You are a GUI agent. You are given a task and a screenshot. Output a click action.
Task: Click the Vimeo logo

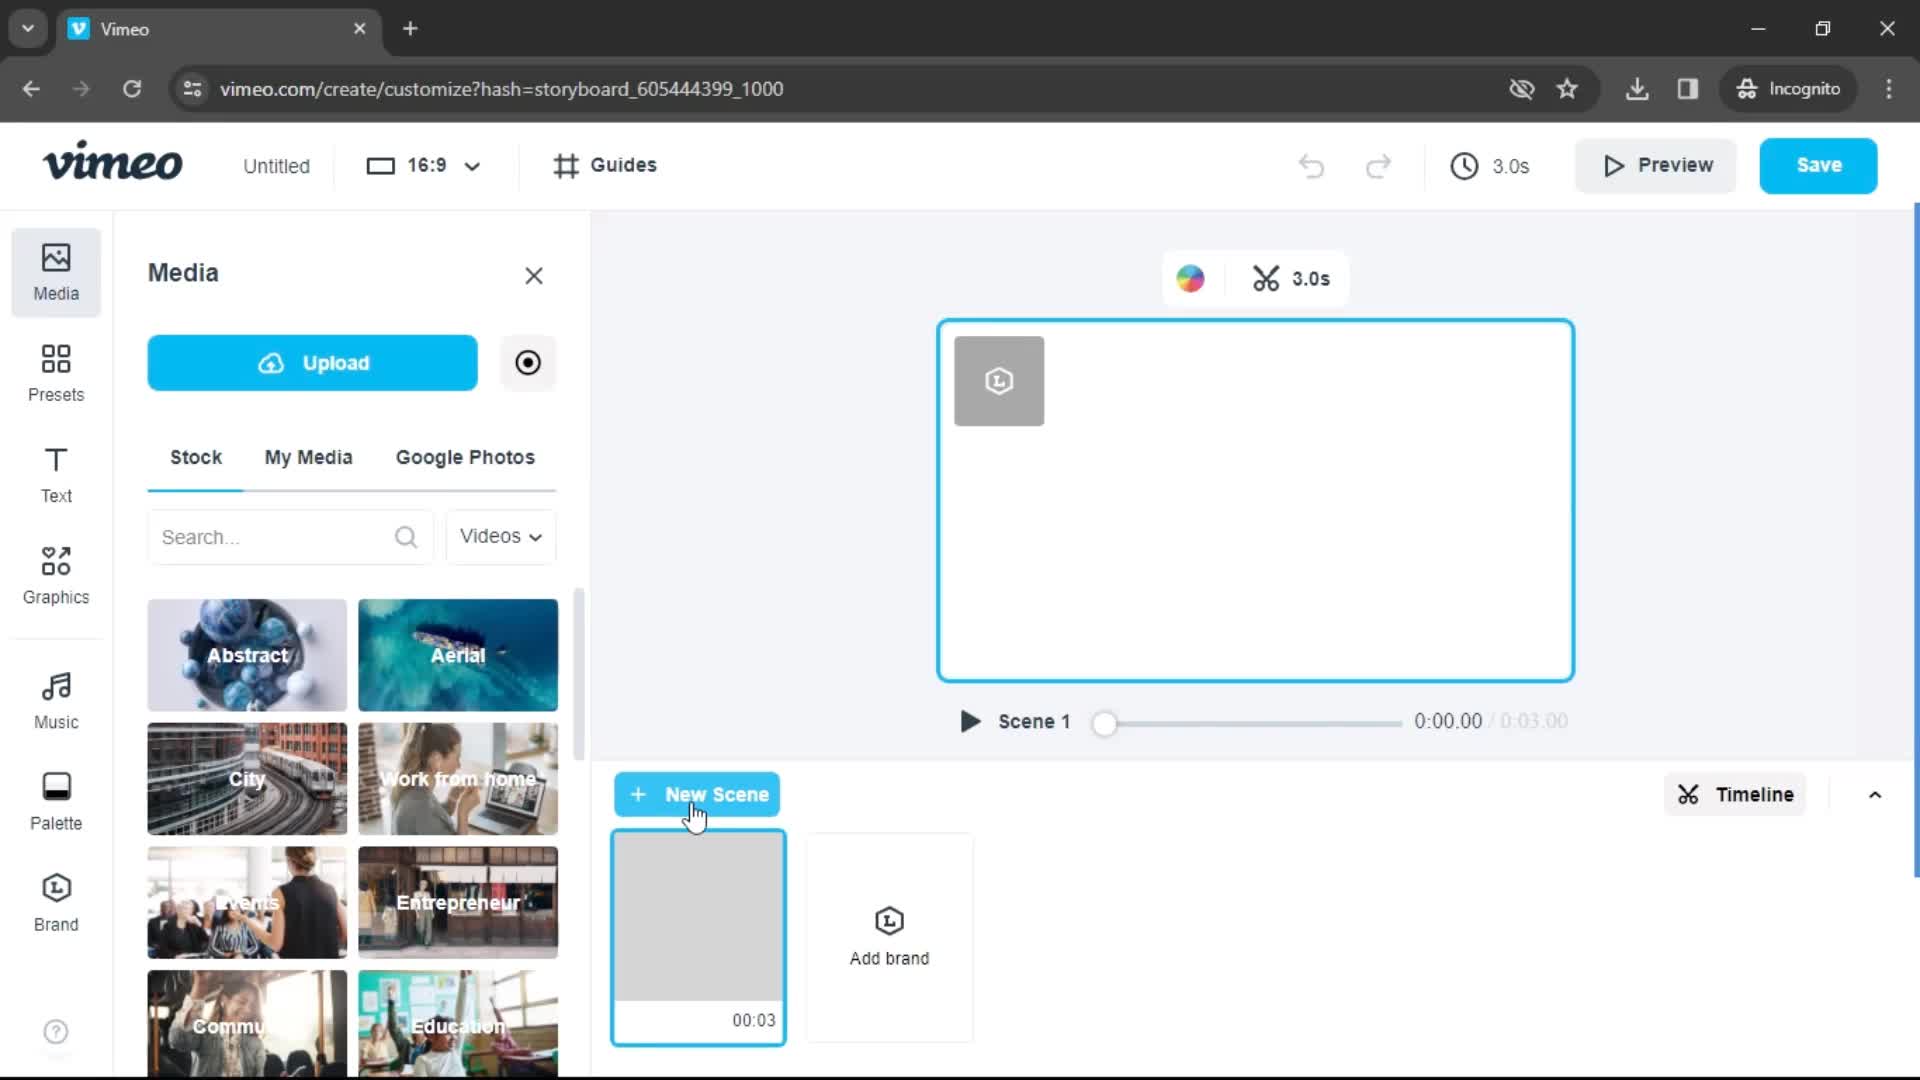(112, 162)
